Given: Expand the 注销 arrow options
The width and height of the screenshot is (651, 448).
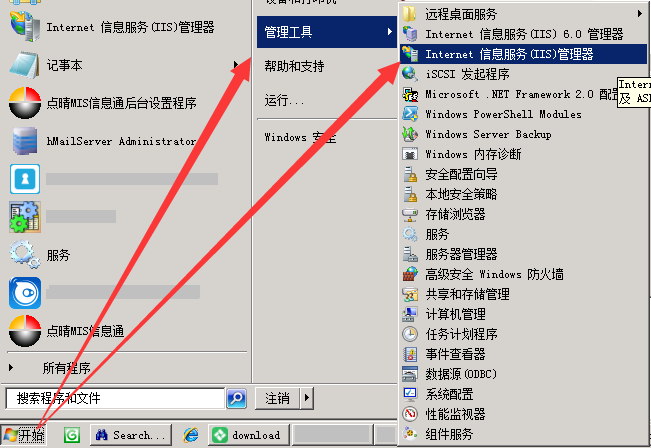Looking at the screenshot, I should (x=307, y=398).
